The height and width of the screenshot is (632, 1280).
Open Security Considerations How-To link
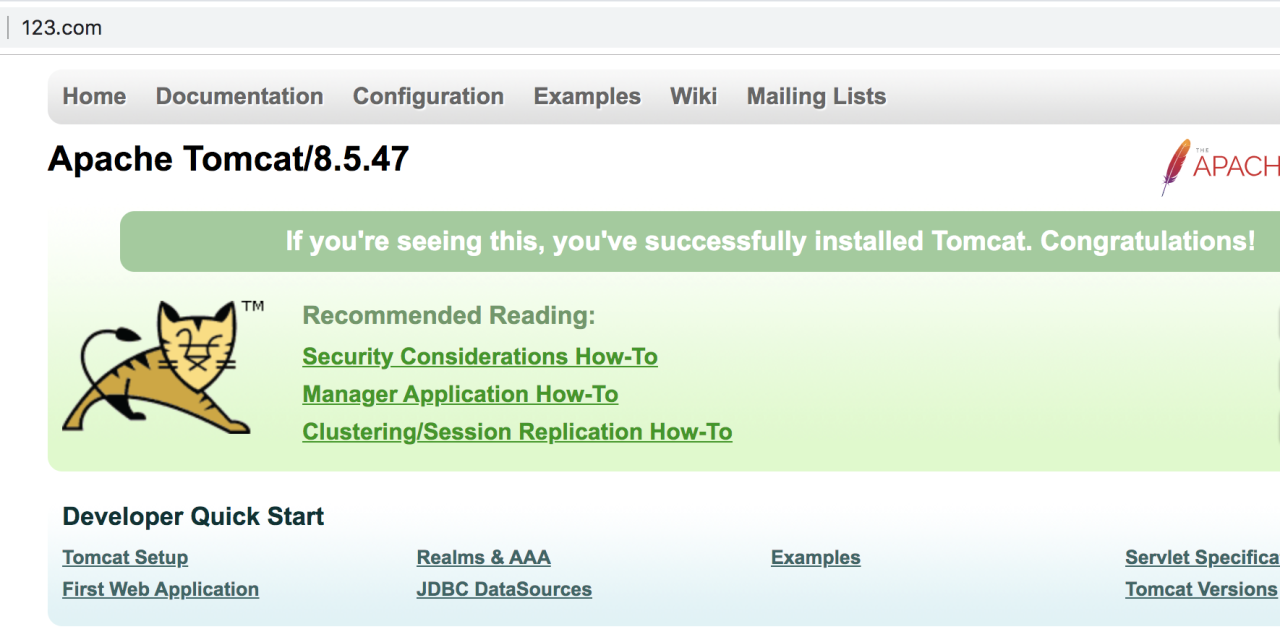(480, 357)
